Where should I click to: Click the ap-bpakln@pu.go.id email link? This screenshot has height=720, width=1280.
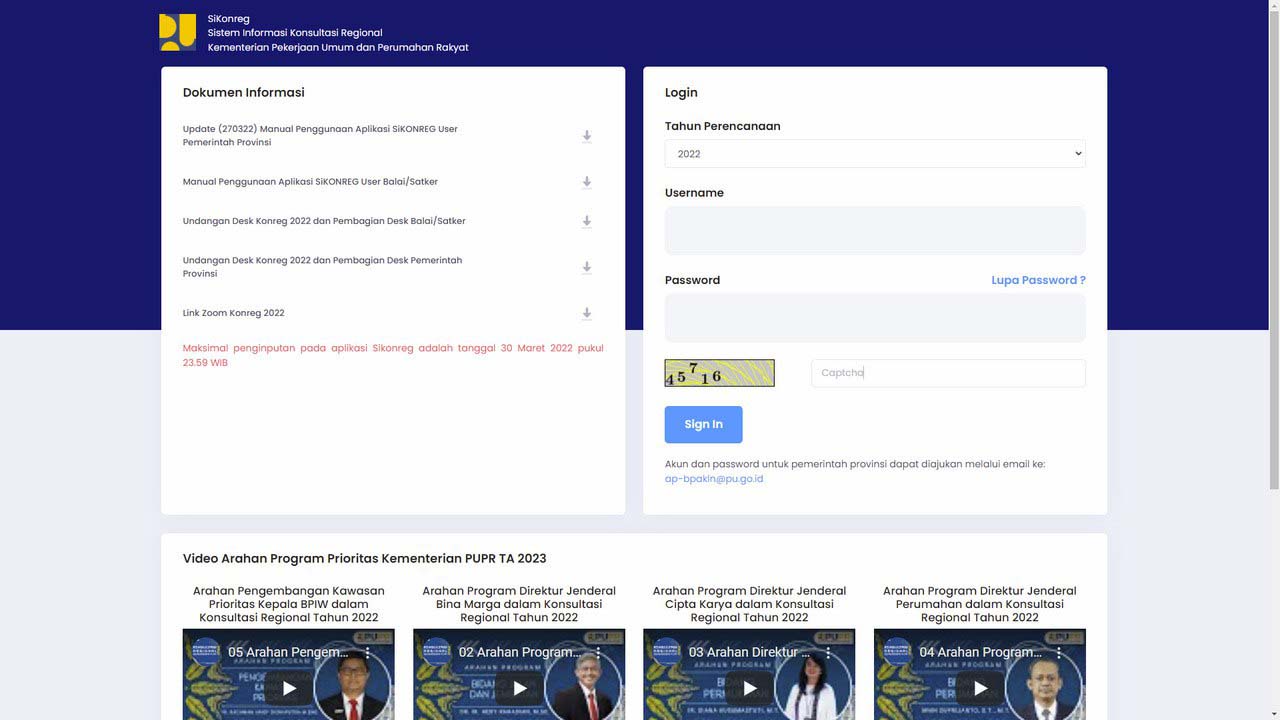pos(713,479)
